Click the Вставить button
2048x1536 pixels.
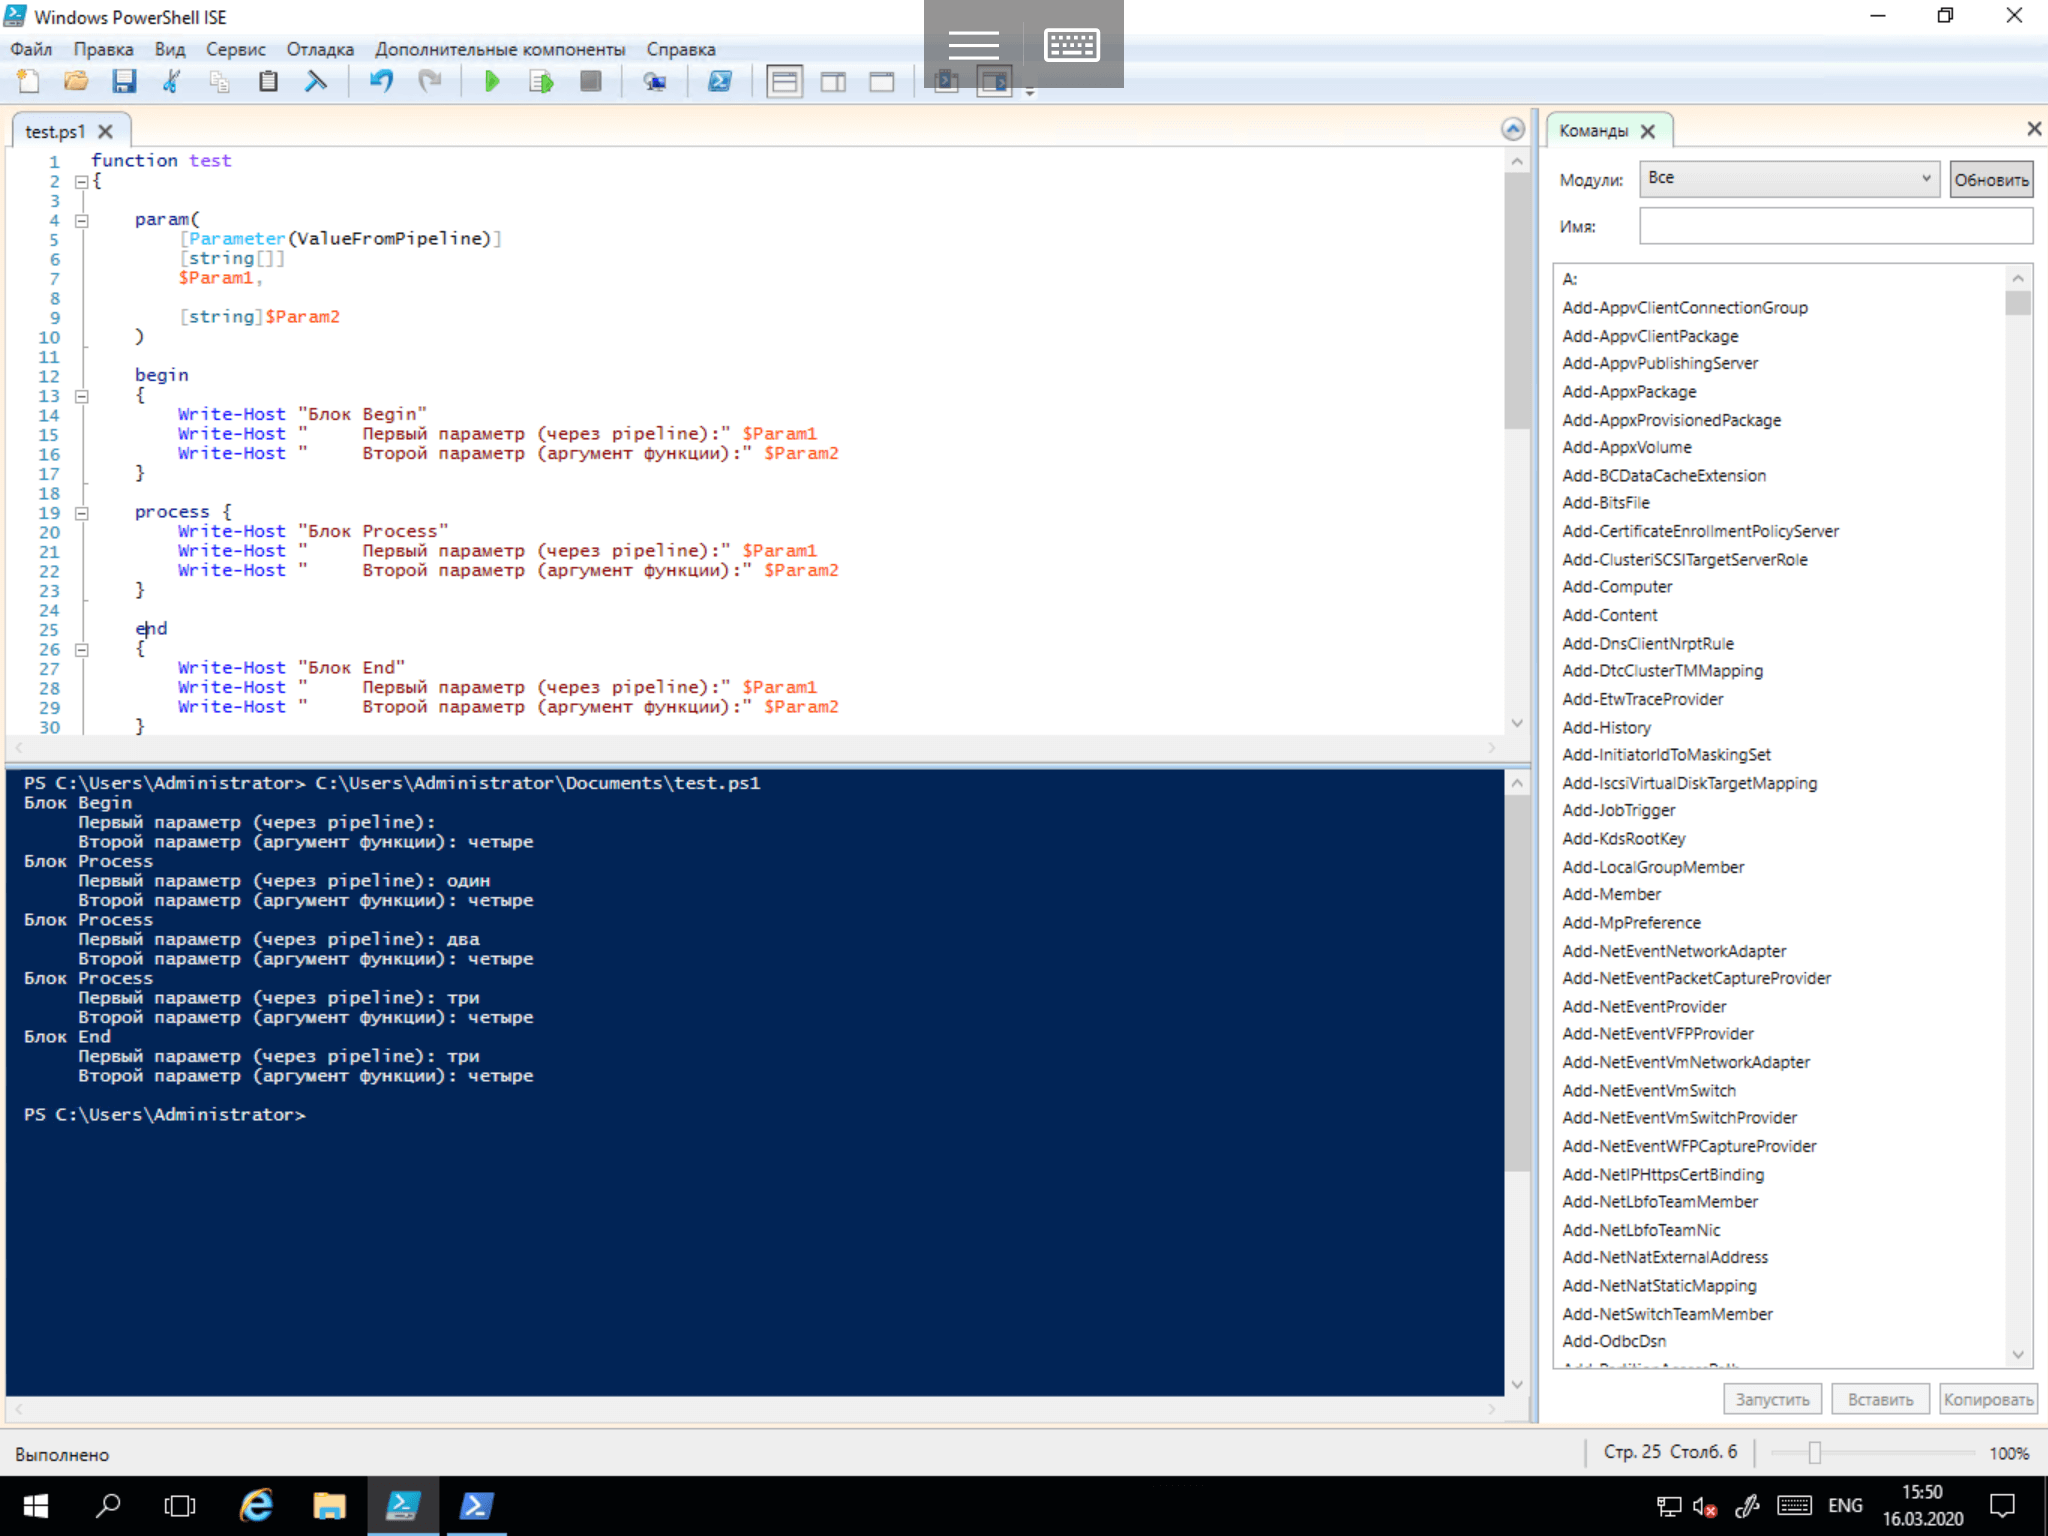click(1879, 1398)
